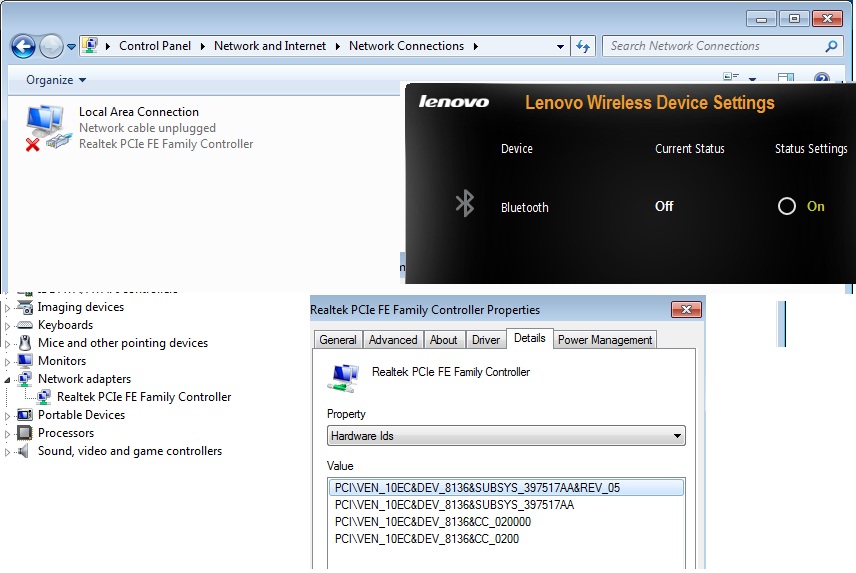This screenshot has height=573, width=856.
Task: Open address bar history dropdown
Action: 560,46
